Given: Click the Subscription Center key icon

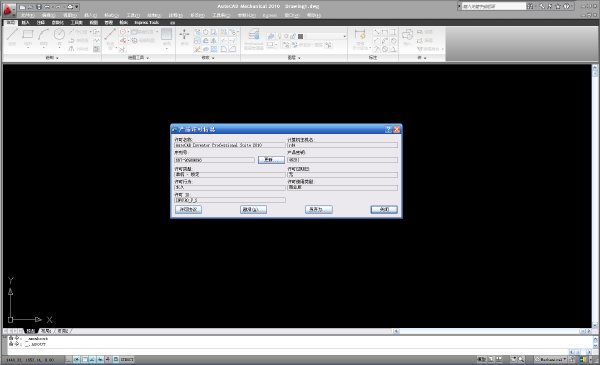Looking at the screenshot, I should 542,6.
